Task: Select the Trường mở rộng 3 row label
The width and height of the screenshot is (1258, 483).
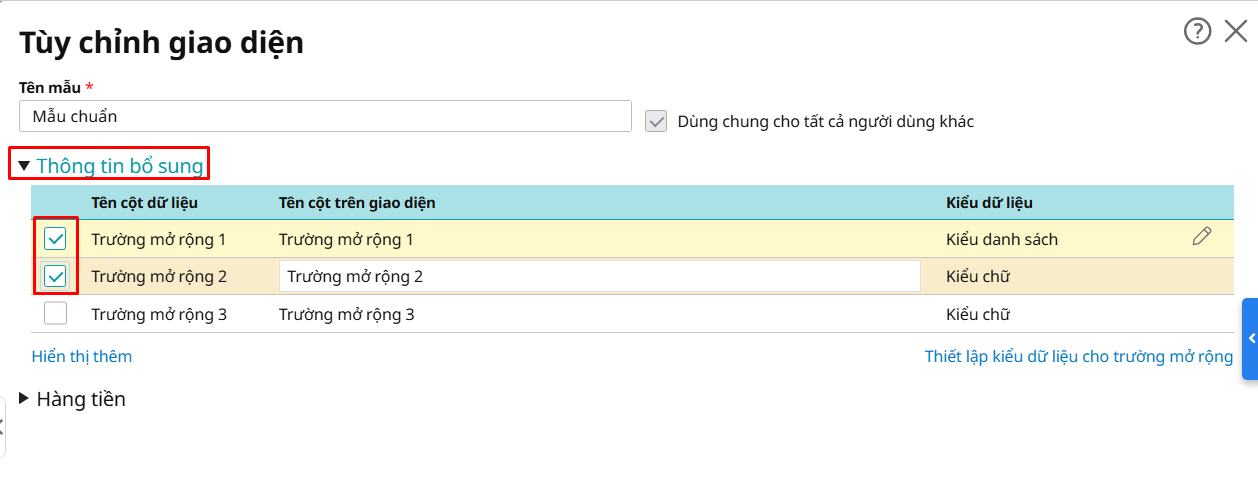Action: pyautogui.click(x=159, y=314)
